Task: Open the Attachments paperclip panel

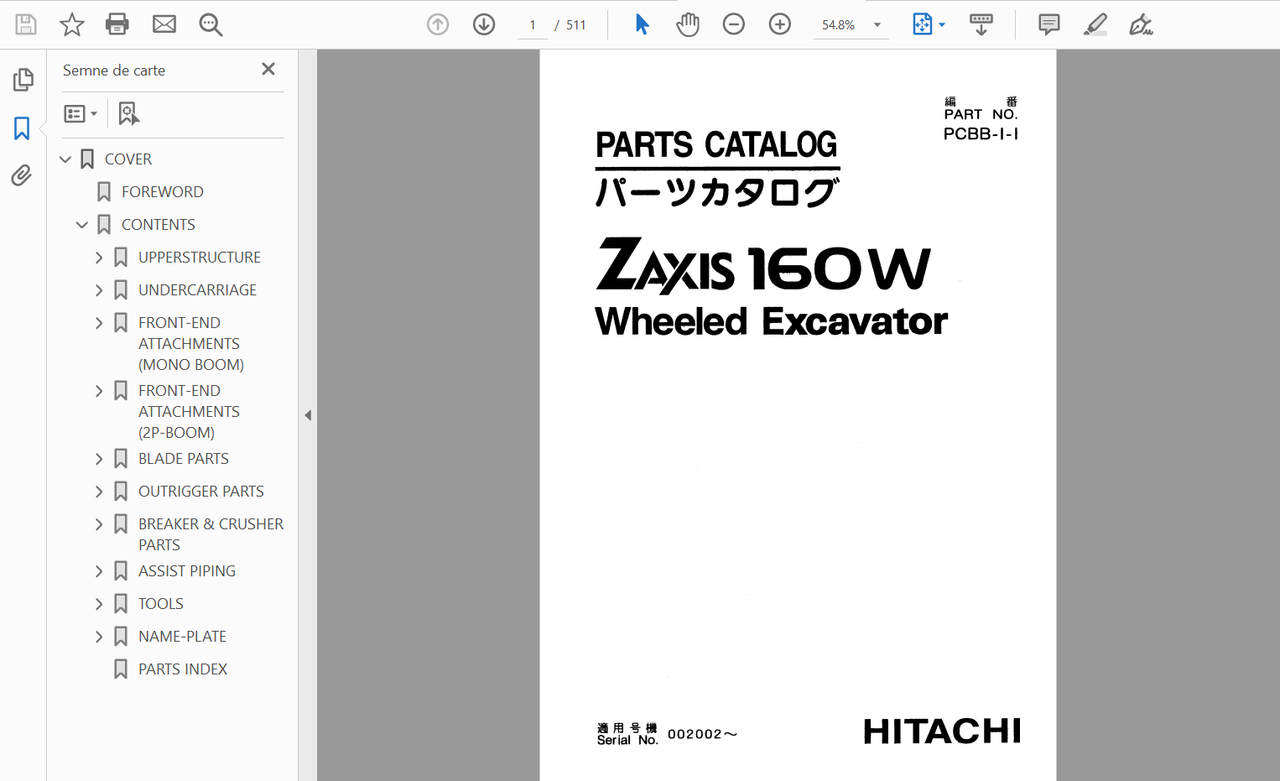Action: 22,176
